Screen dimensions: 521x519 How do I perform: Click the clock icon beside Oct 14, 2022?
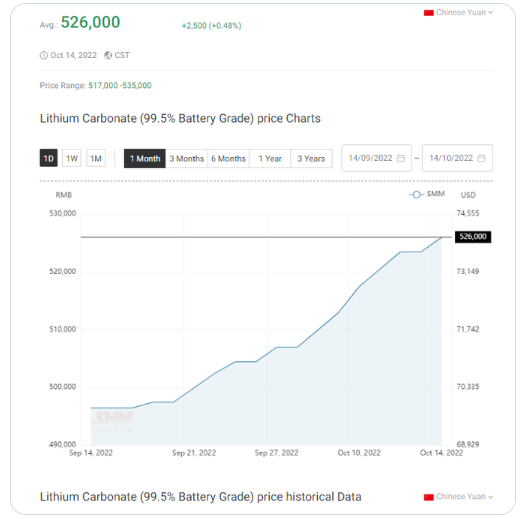(x=44, y=55)
